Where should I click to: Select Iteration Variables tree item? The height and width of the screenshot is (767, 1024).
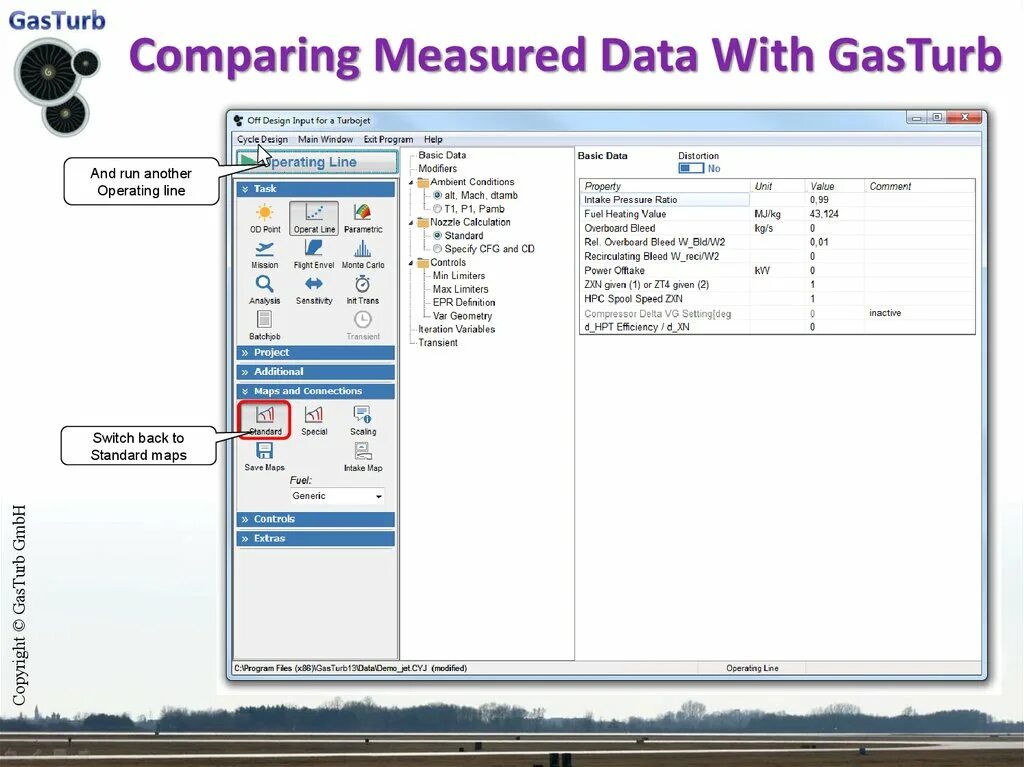click(x=456, y=329)
